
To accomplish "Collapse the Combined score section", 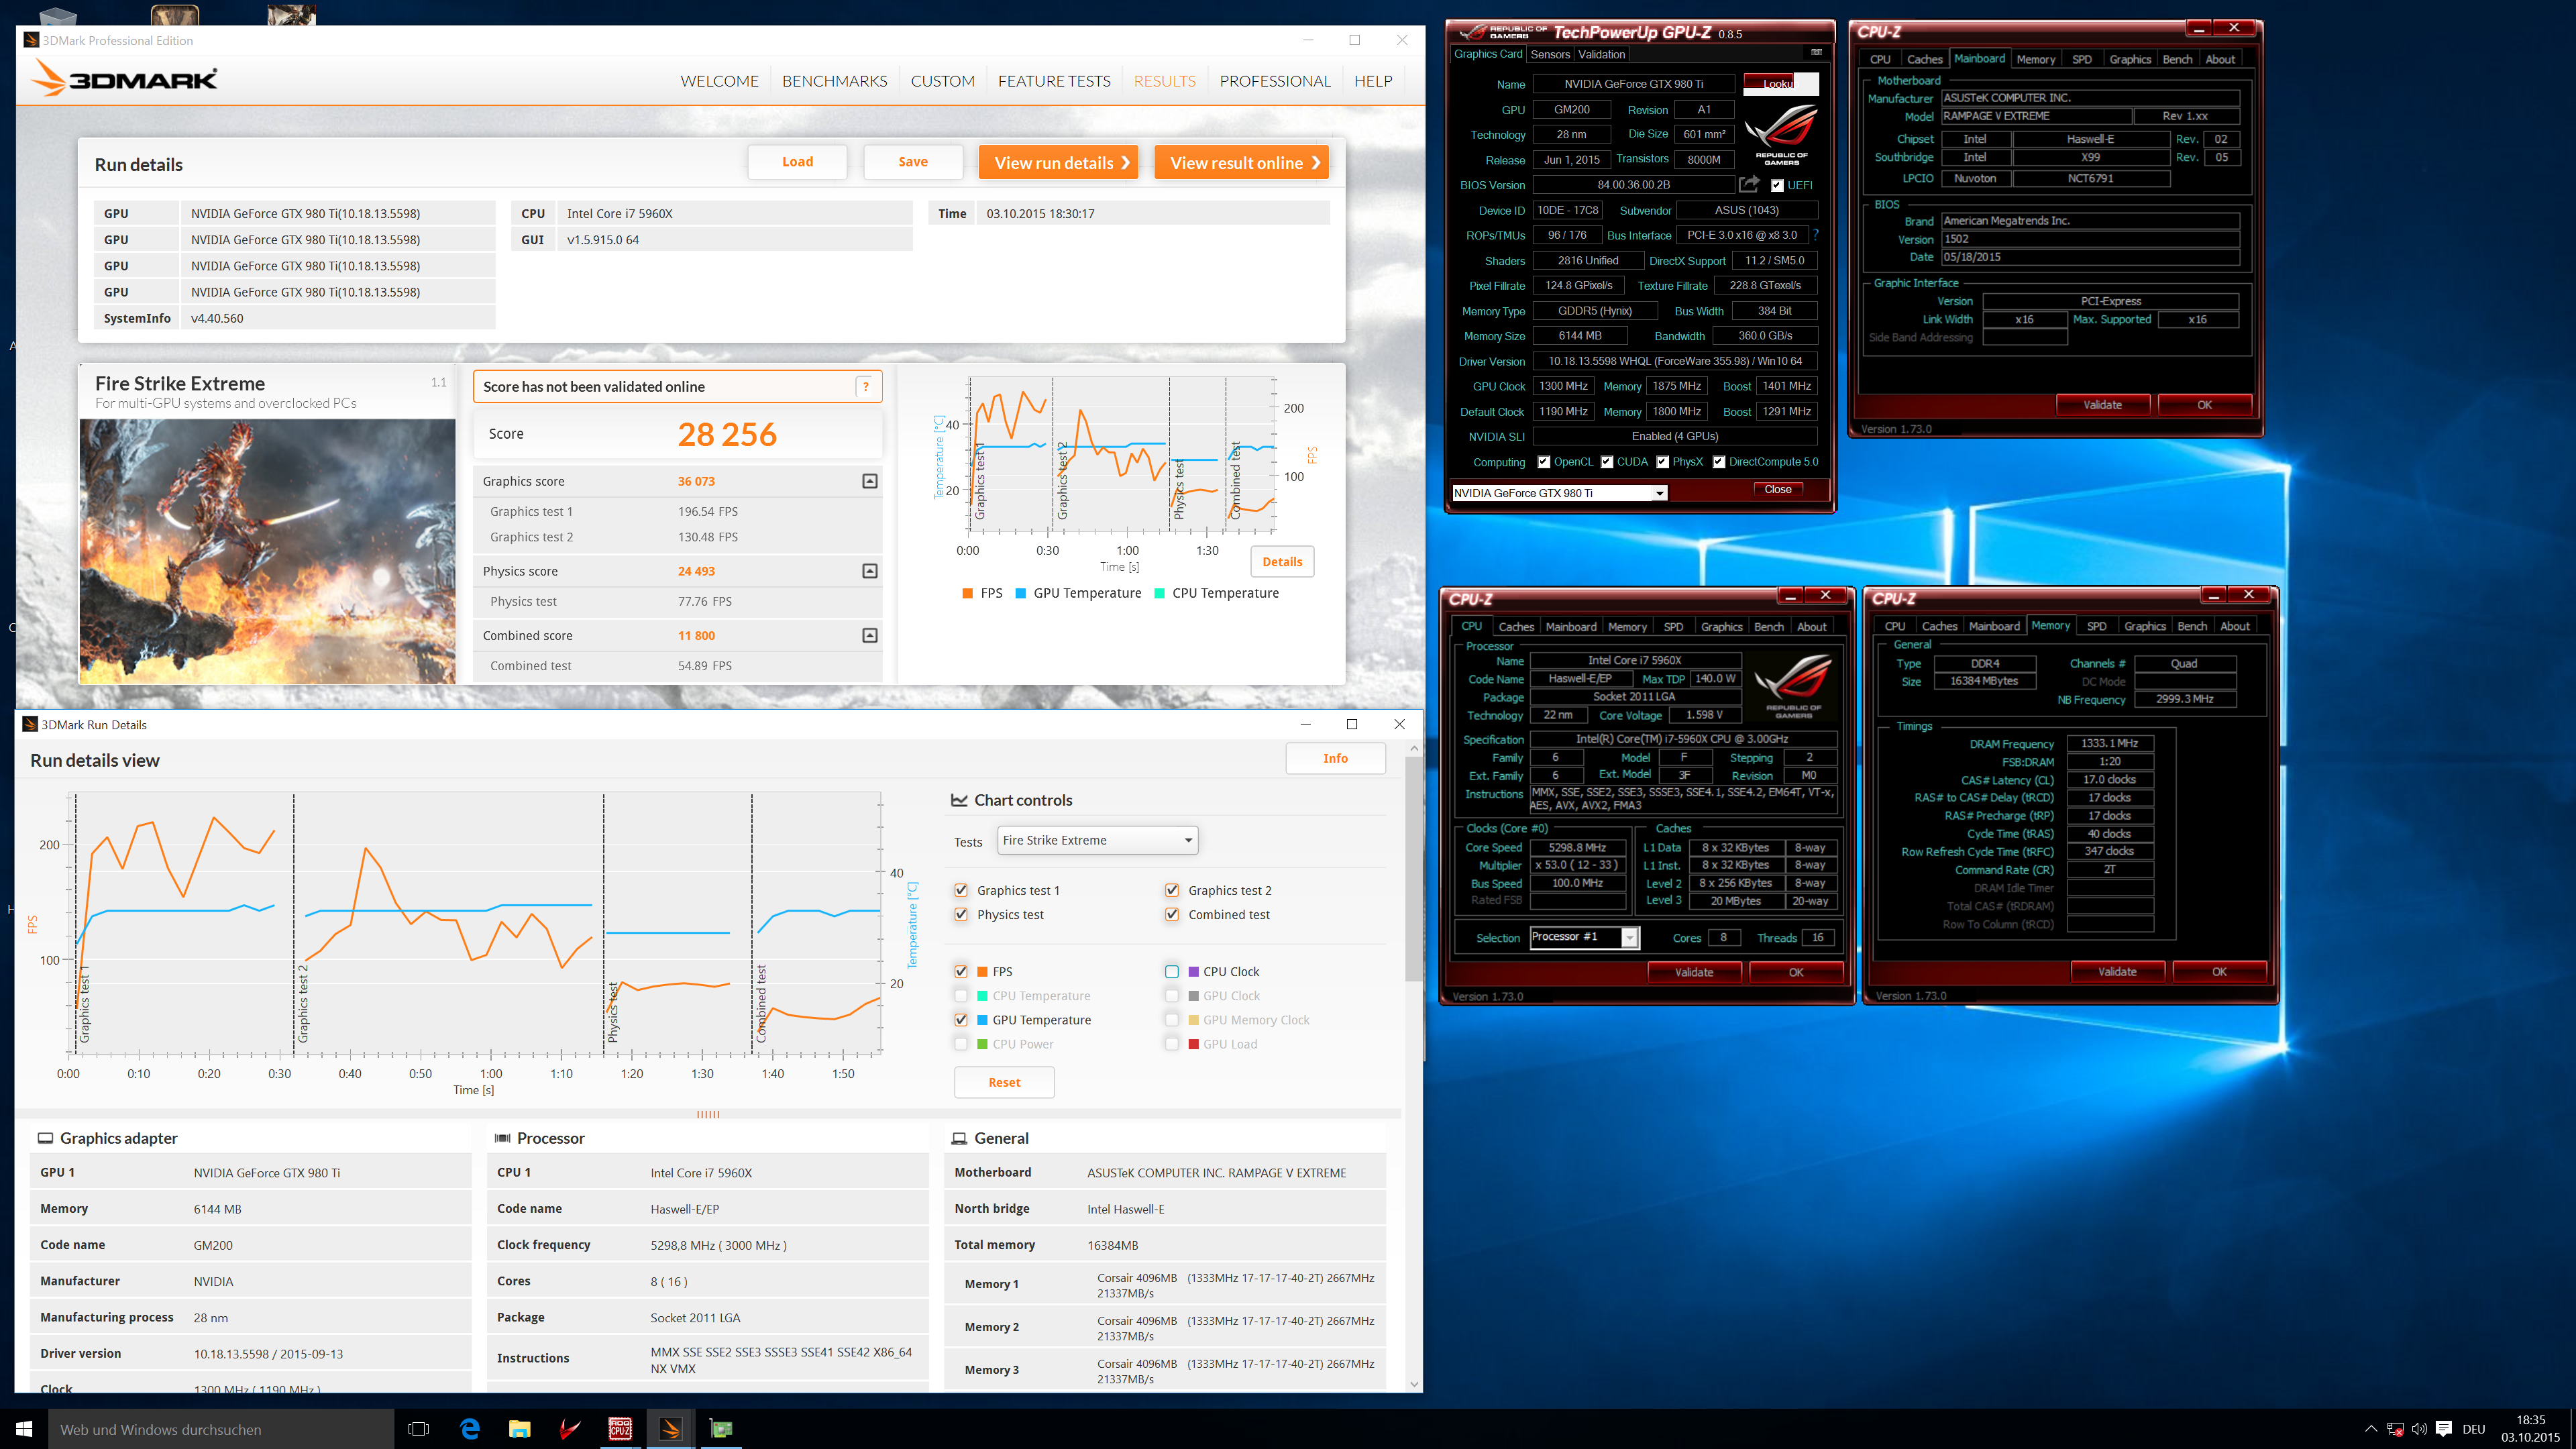I will pyautogui.click(x=870, y=635).
